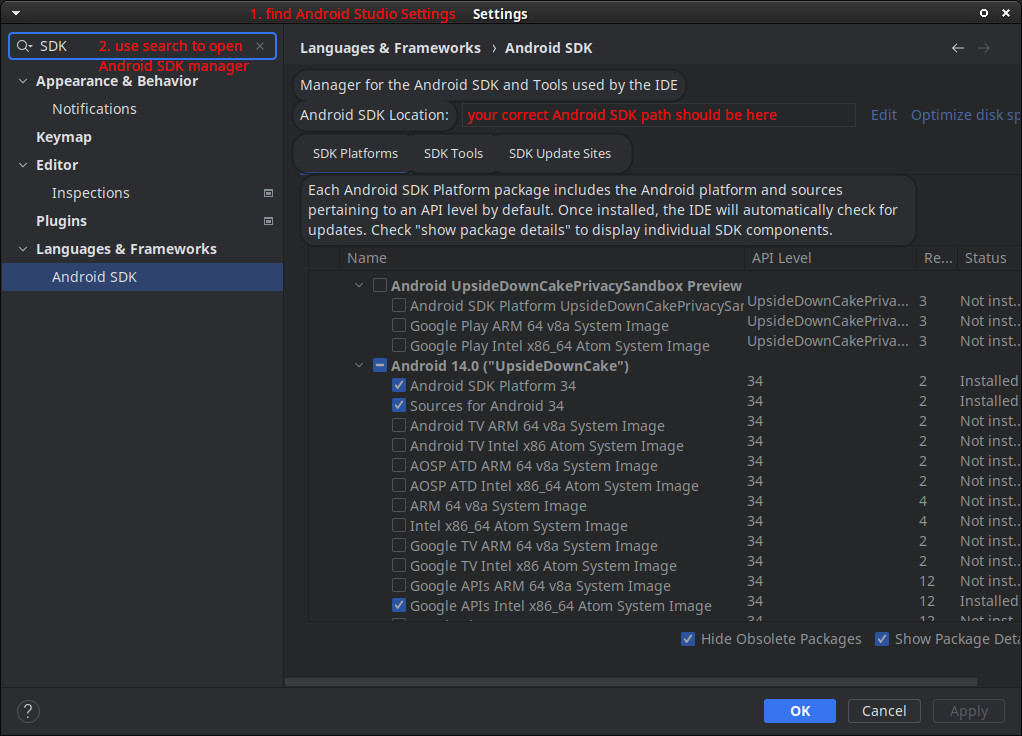Sort by Name column header
Image resolution: width=1022 pixels, height=736 pixels.
pyautogui.click(x=541, y=258)
